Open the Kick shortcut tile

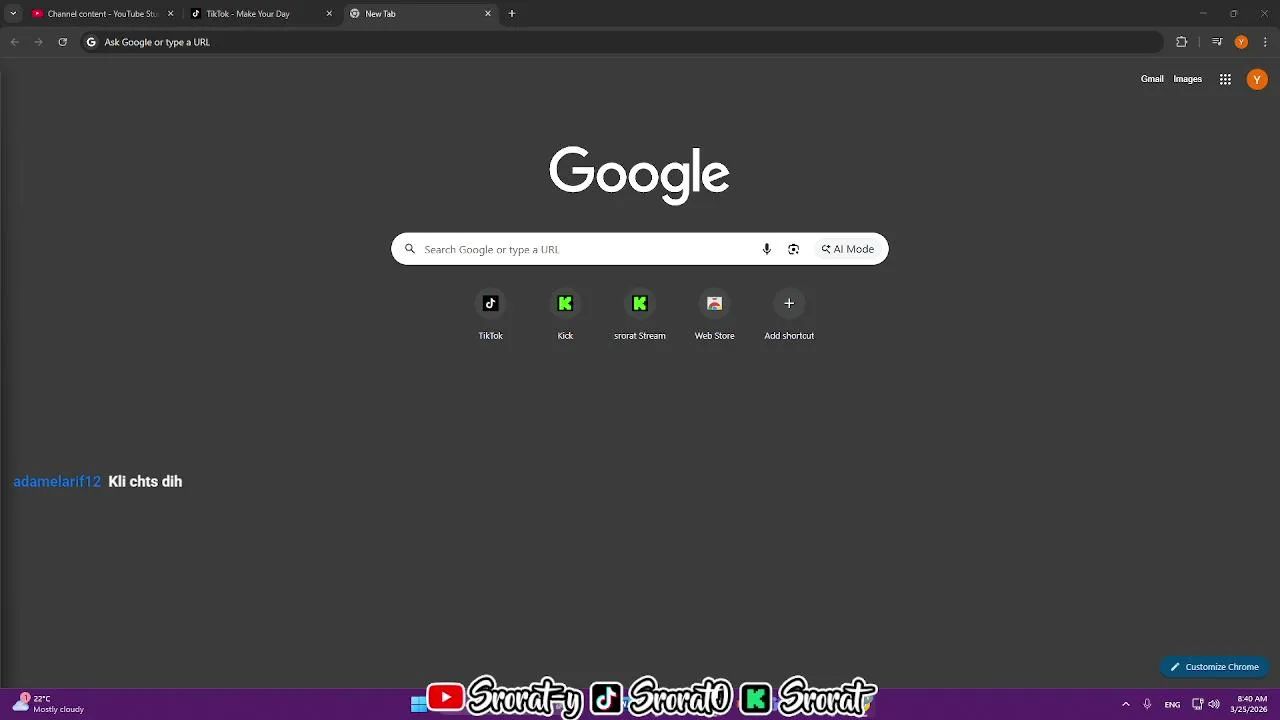[x=565, y=315]
